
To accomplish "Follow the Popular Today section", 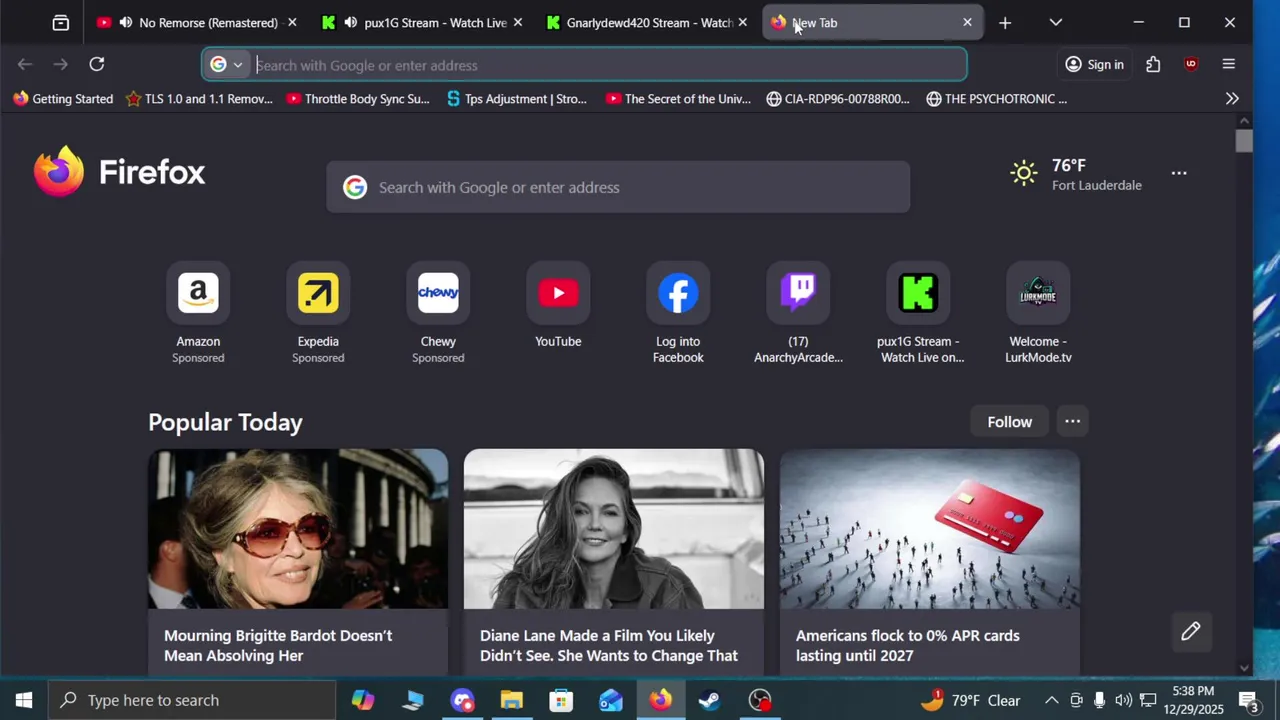I will [1009, 422].
